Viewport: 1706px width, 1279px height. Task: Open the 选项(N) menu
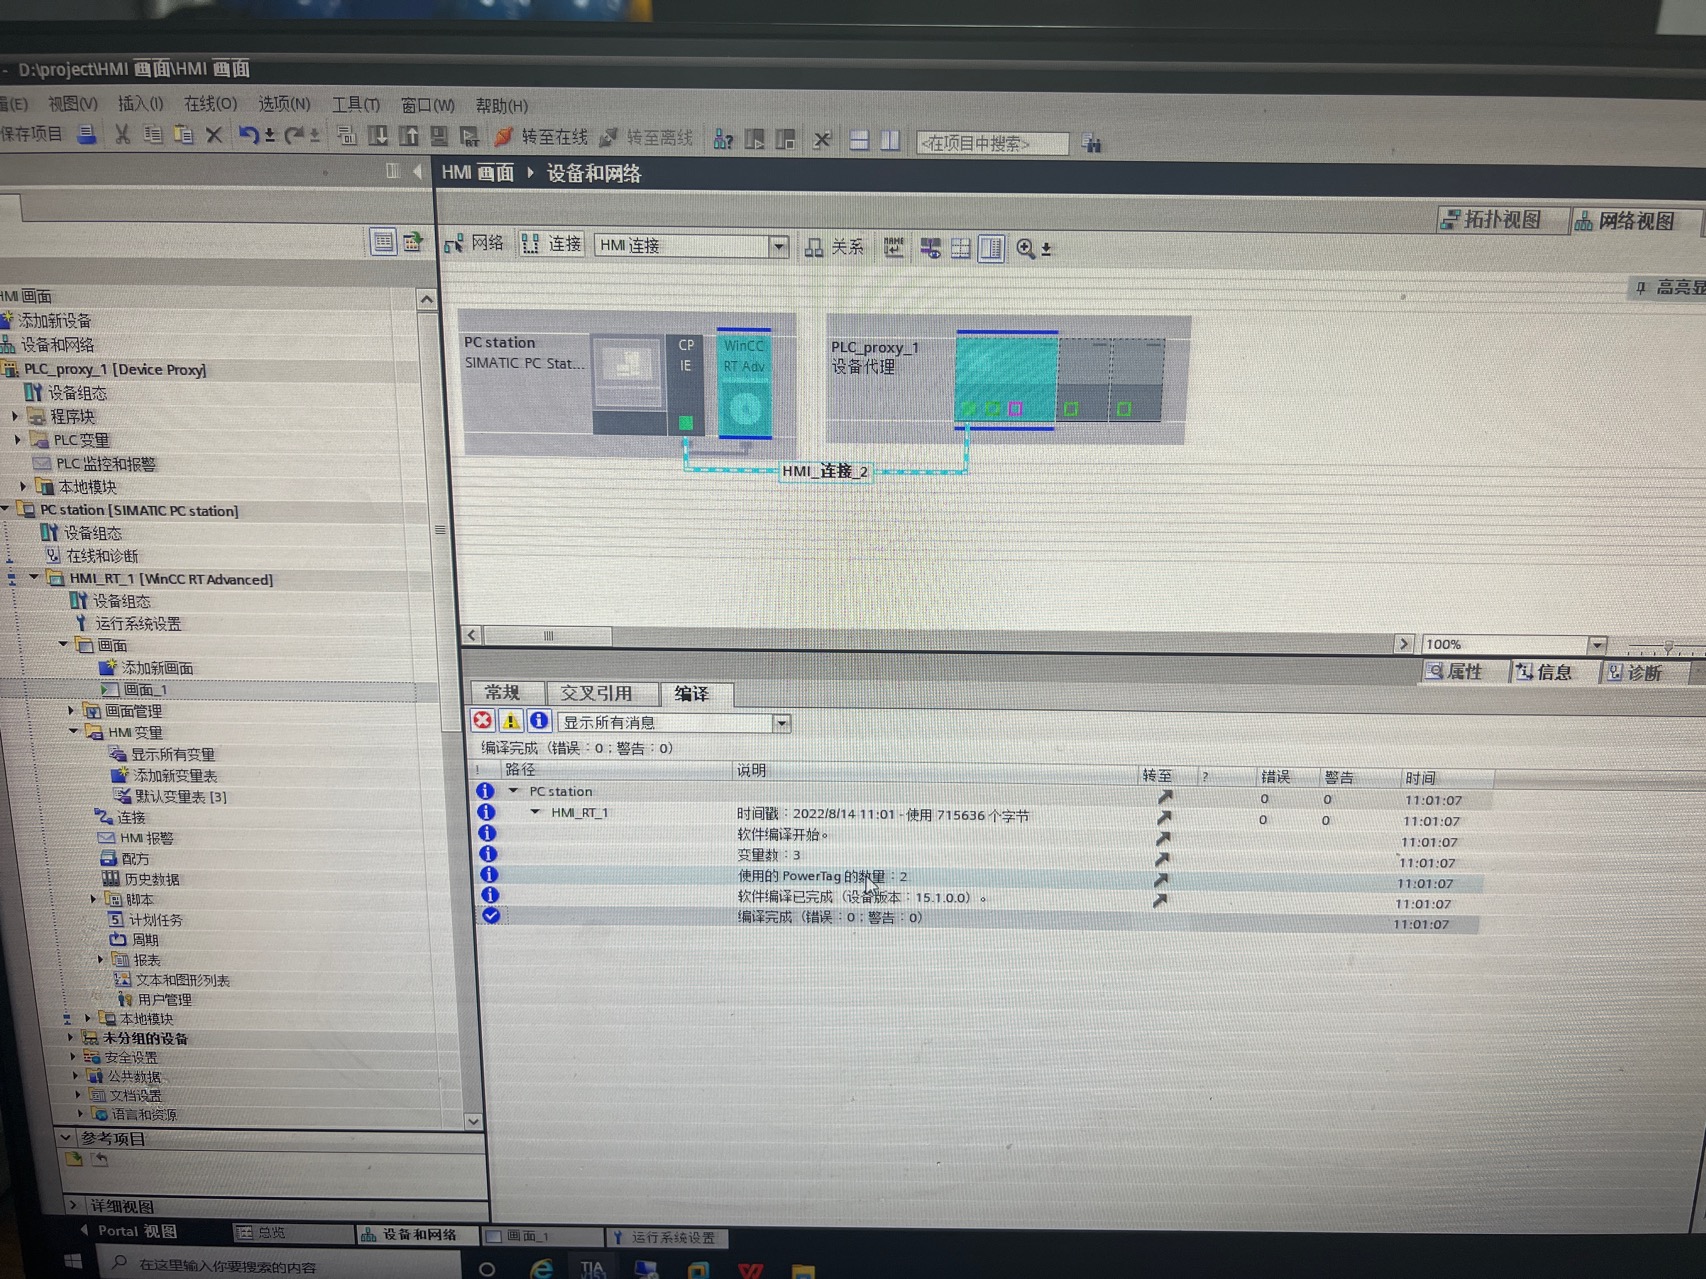pos(284,104)
